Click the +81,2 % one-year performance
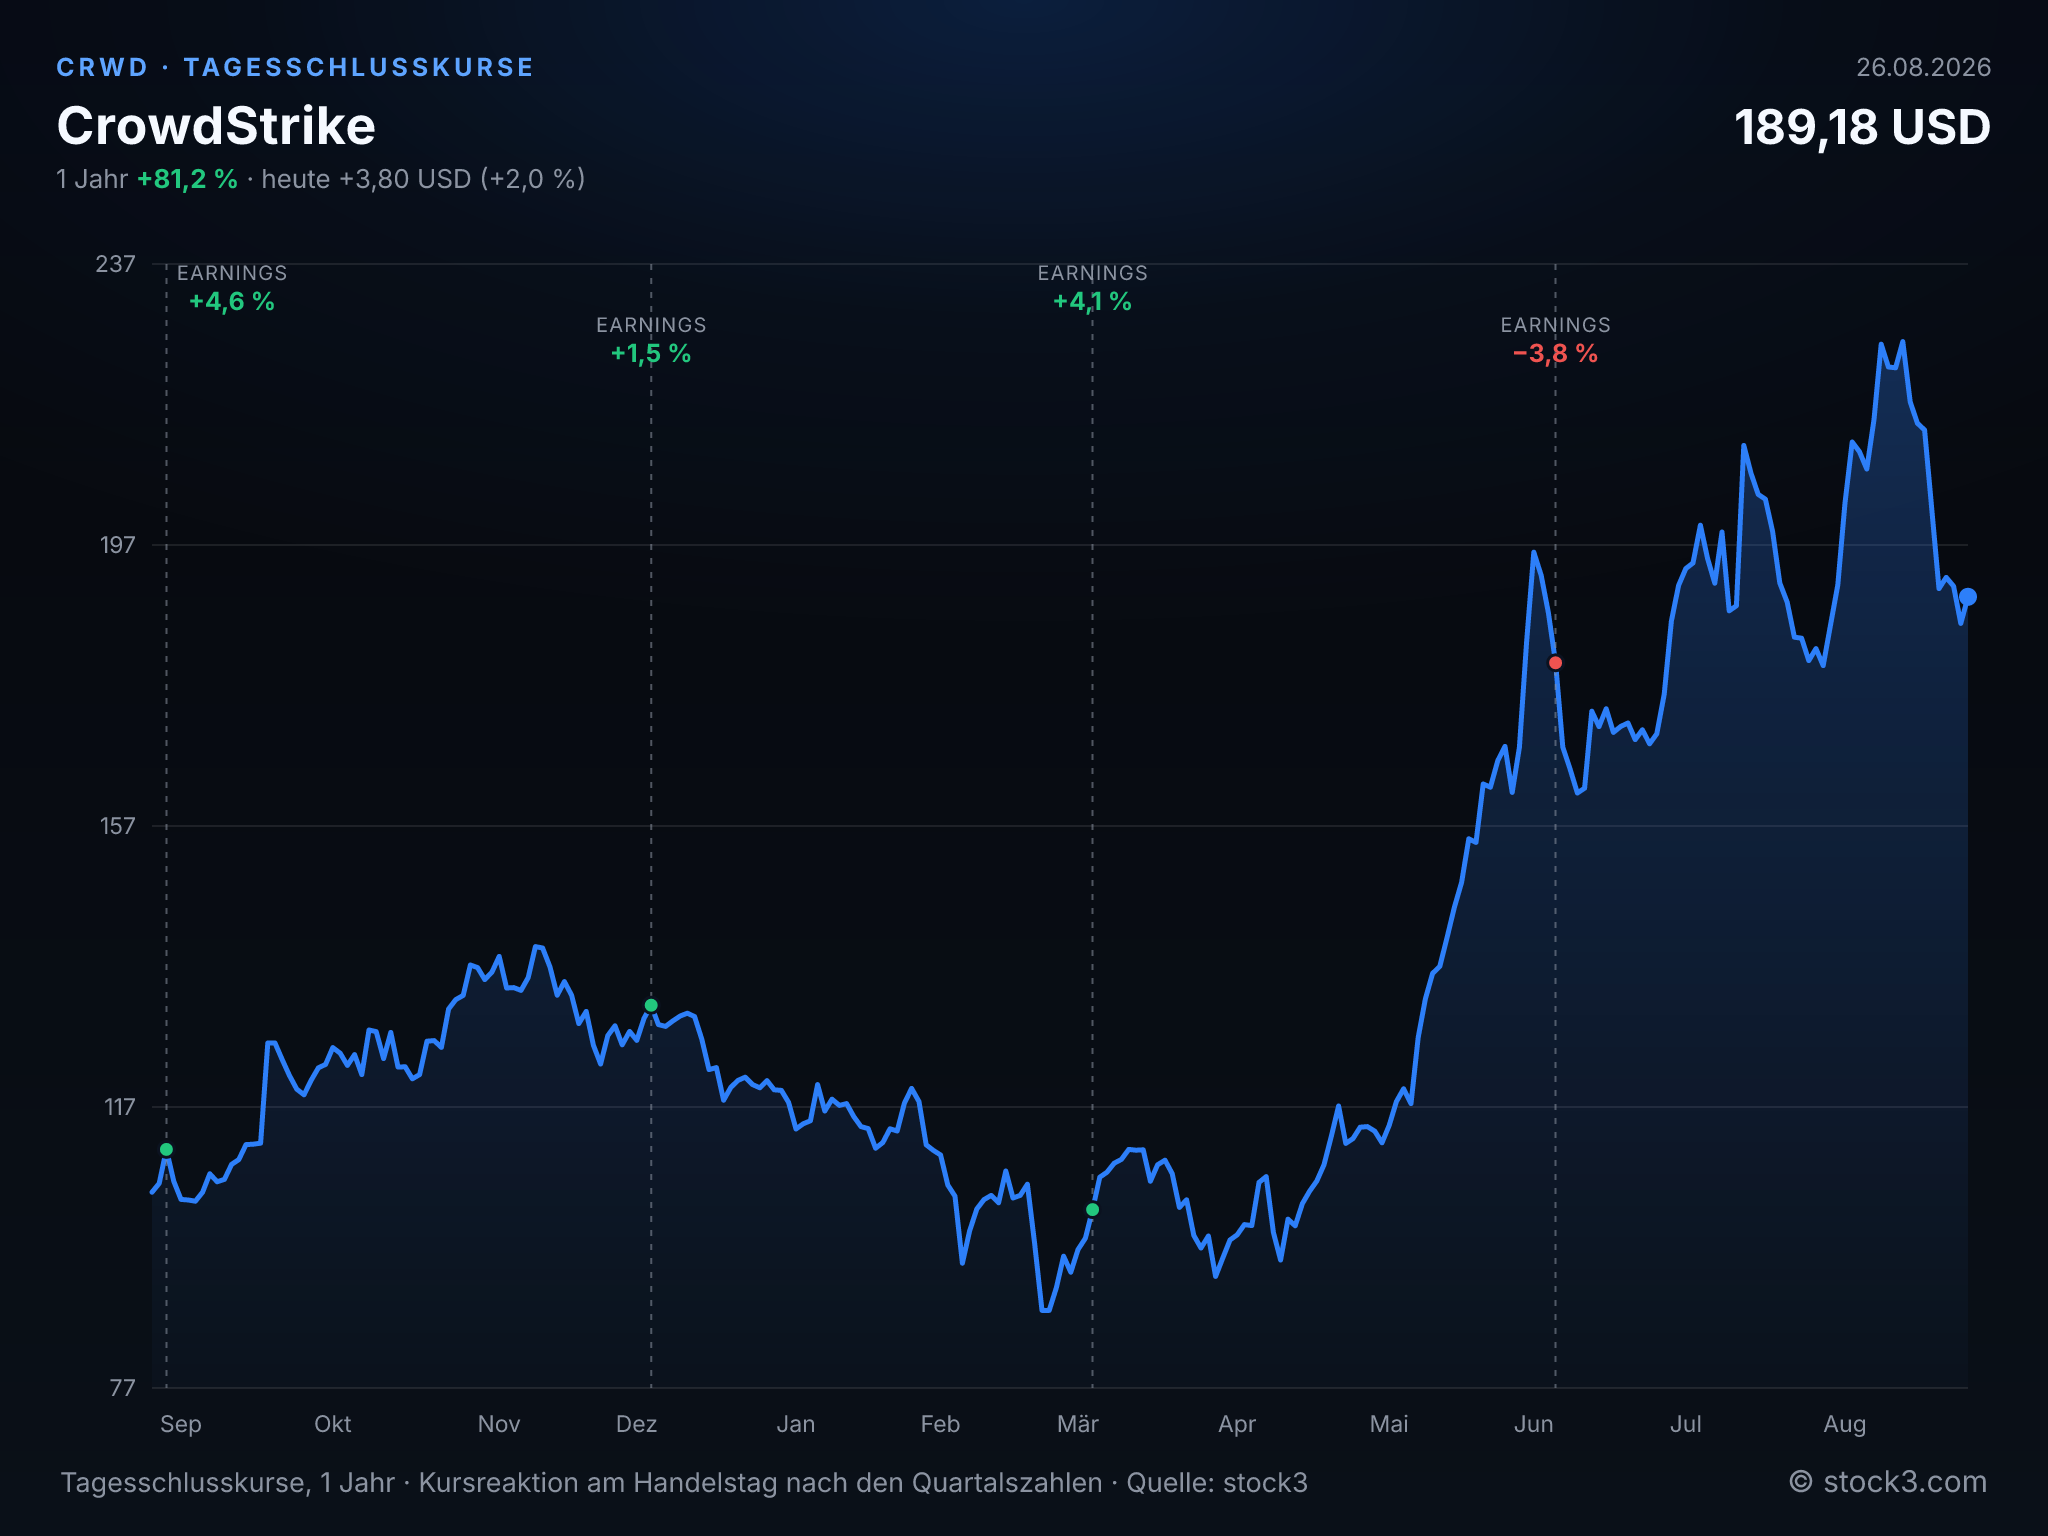The width and height of the screenshot is (2048, 1536). (x=187, y=179)
